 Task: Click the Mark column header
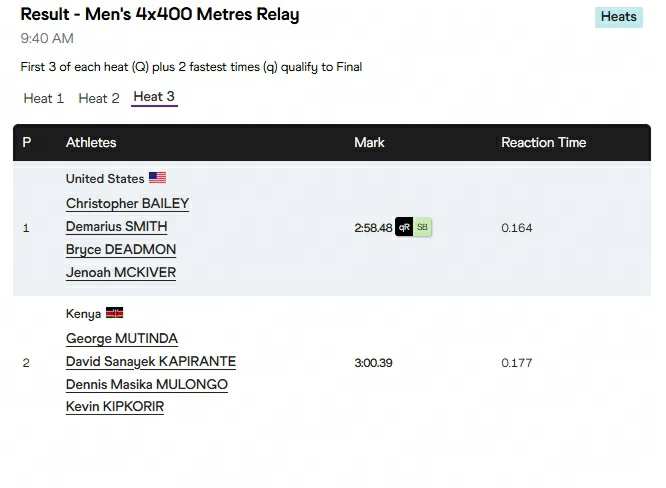[369, 142]
